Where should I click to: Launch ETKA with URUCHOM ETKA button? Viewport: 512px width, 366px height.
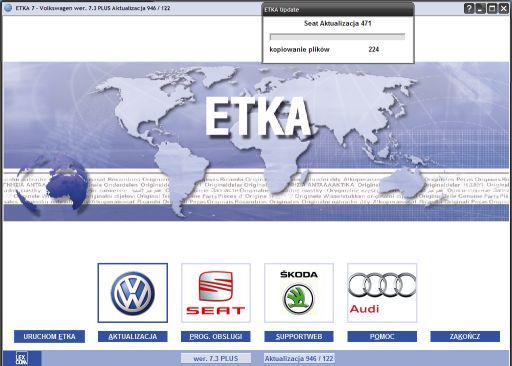[49, 336]
